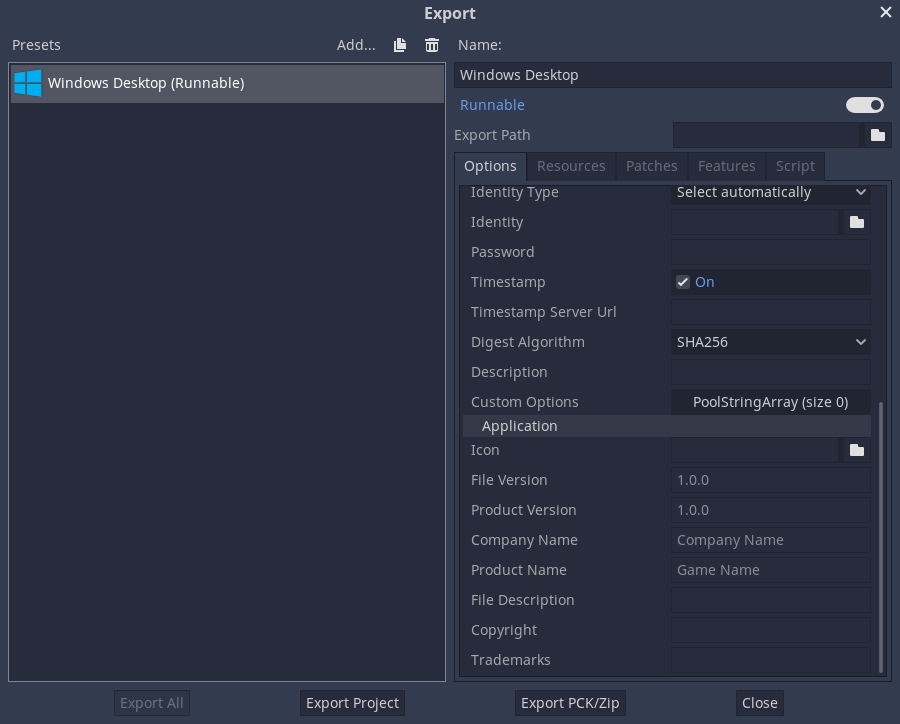Select the Windows Desktop preset icon
This screenshot has height=724, width=900.
point(27,84)
